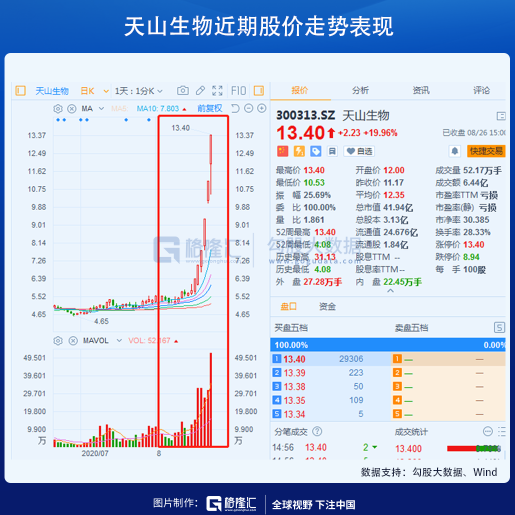Toggle the left sidebar panel icon
515x515 pixels.
tap(20, 91)
